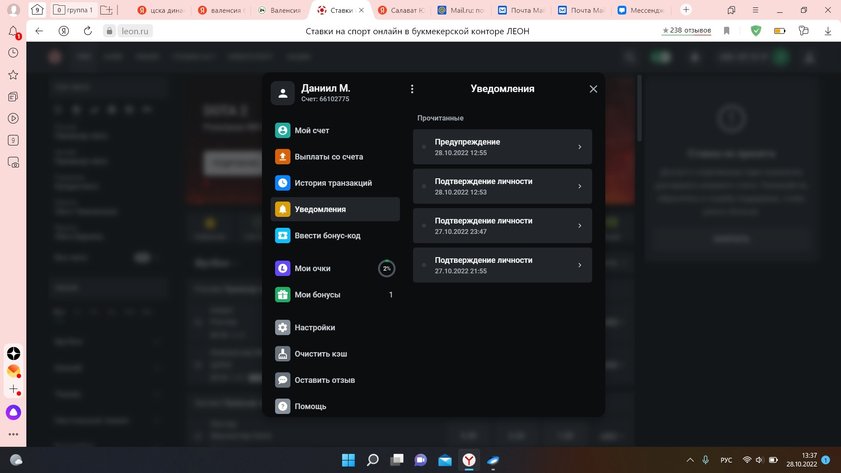This screenshot has height=473, width=841.
Task: Click the Ввести бонус-код ticket icon
Action: 283,236
